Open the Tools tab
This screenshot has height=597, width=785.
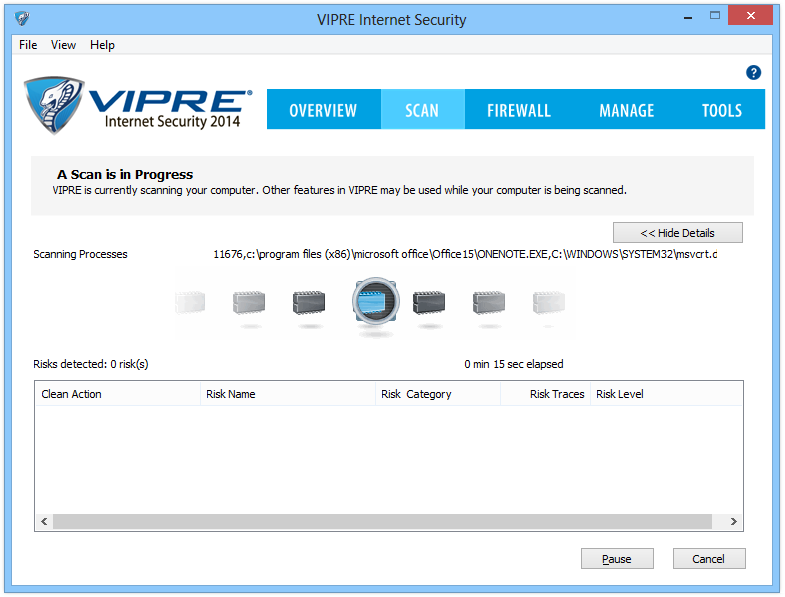click(x=721, y=110)
